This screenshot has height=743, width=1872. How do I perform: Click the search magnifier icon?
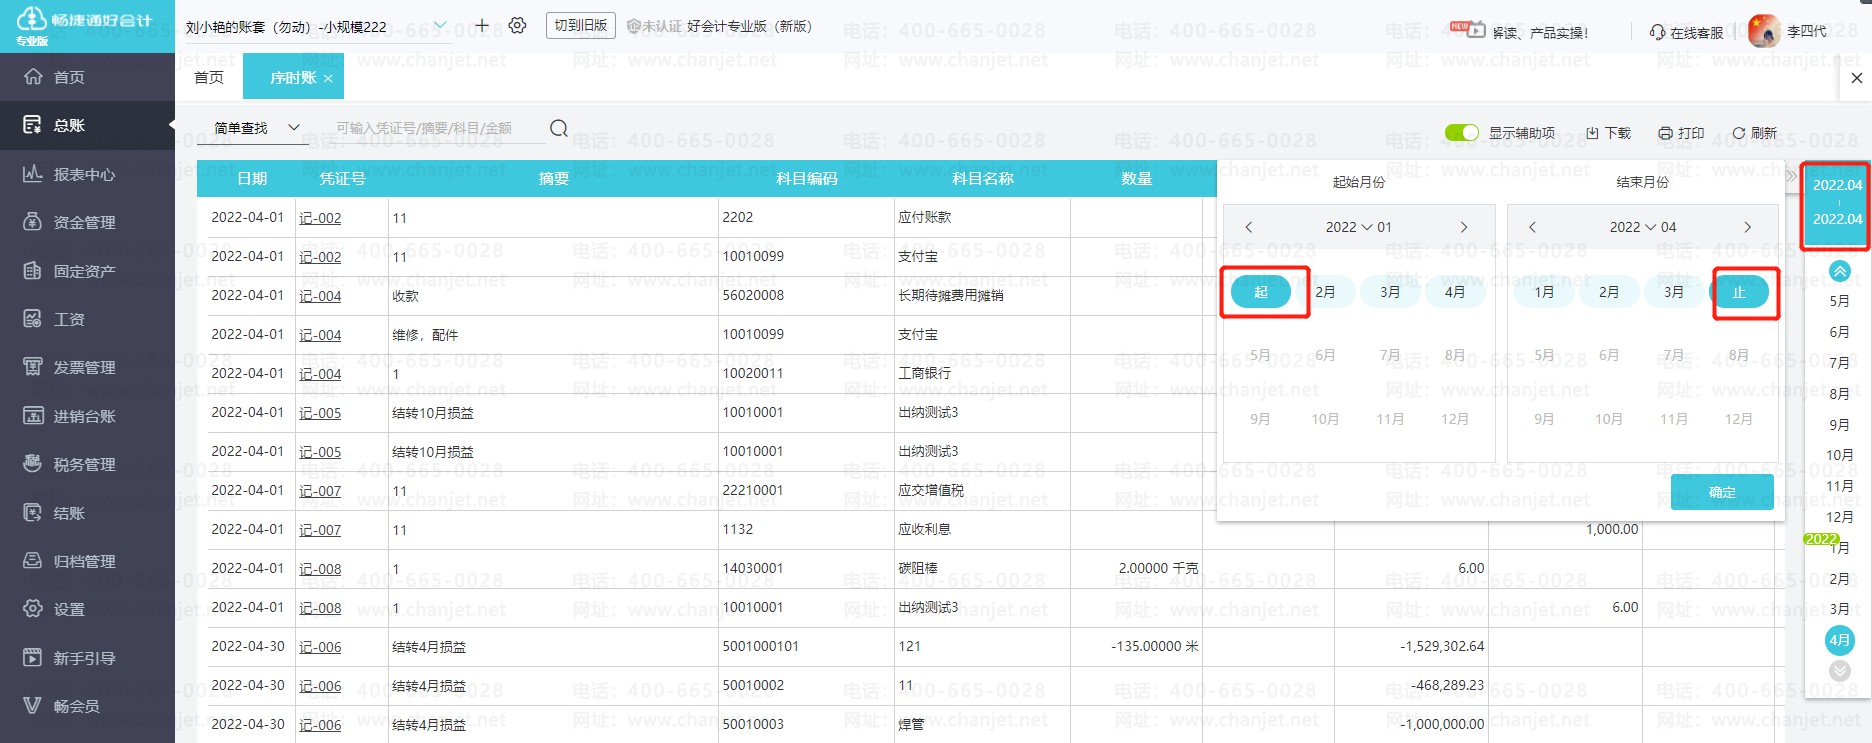click(559, 128)
